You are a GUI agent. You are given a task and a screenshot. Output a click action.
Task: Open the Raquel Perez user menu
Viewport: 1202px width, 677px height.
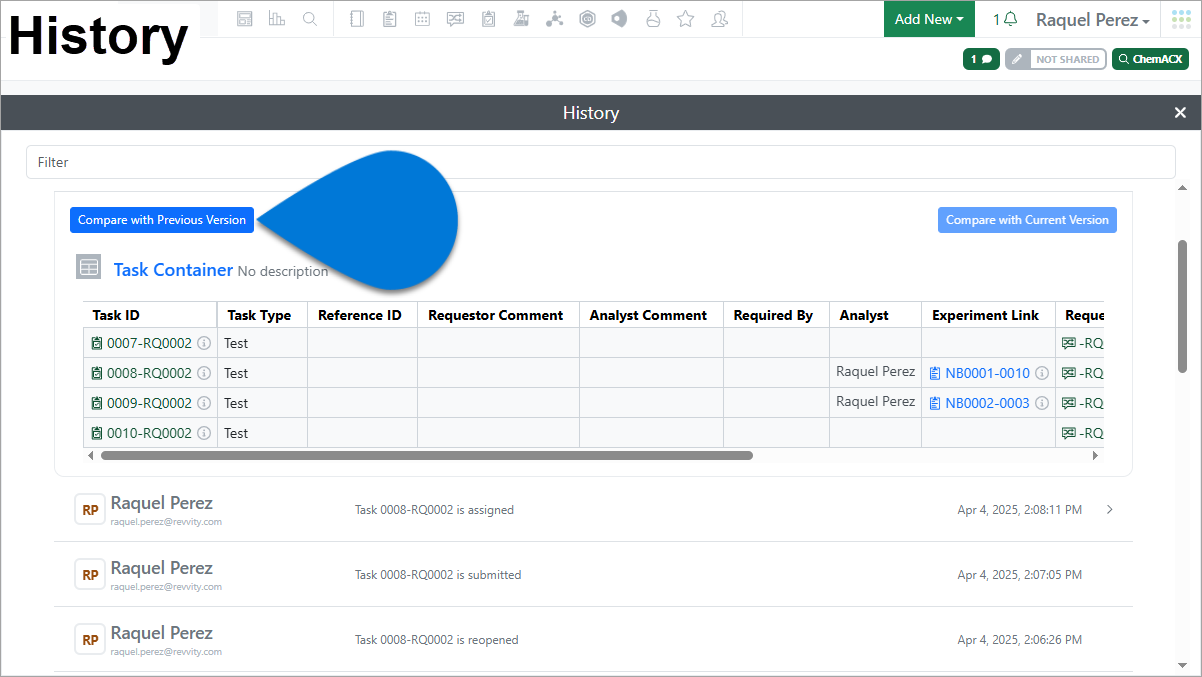[x=1092, y=20]
